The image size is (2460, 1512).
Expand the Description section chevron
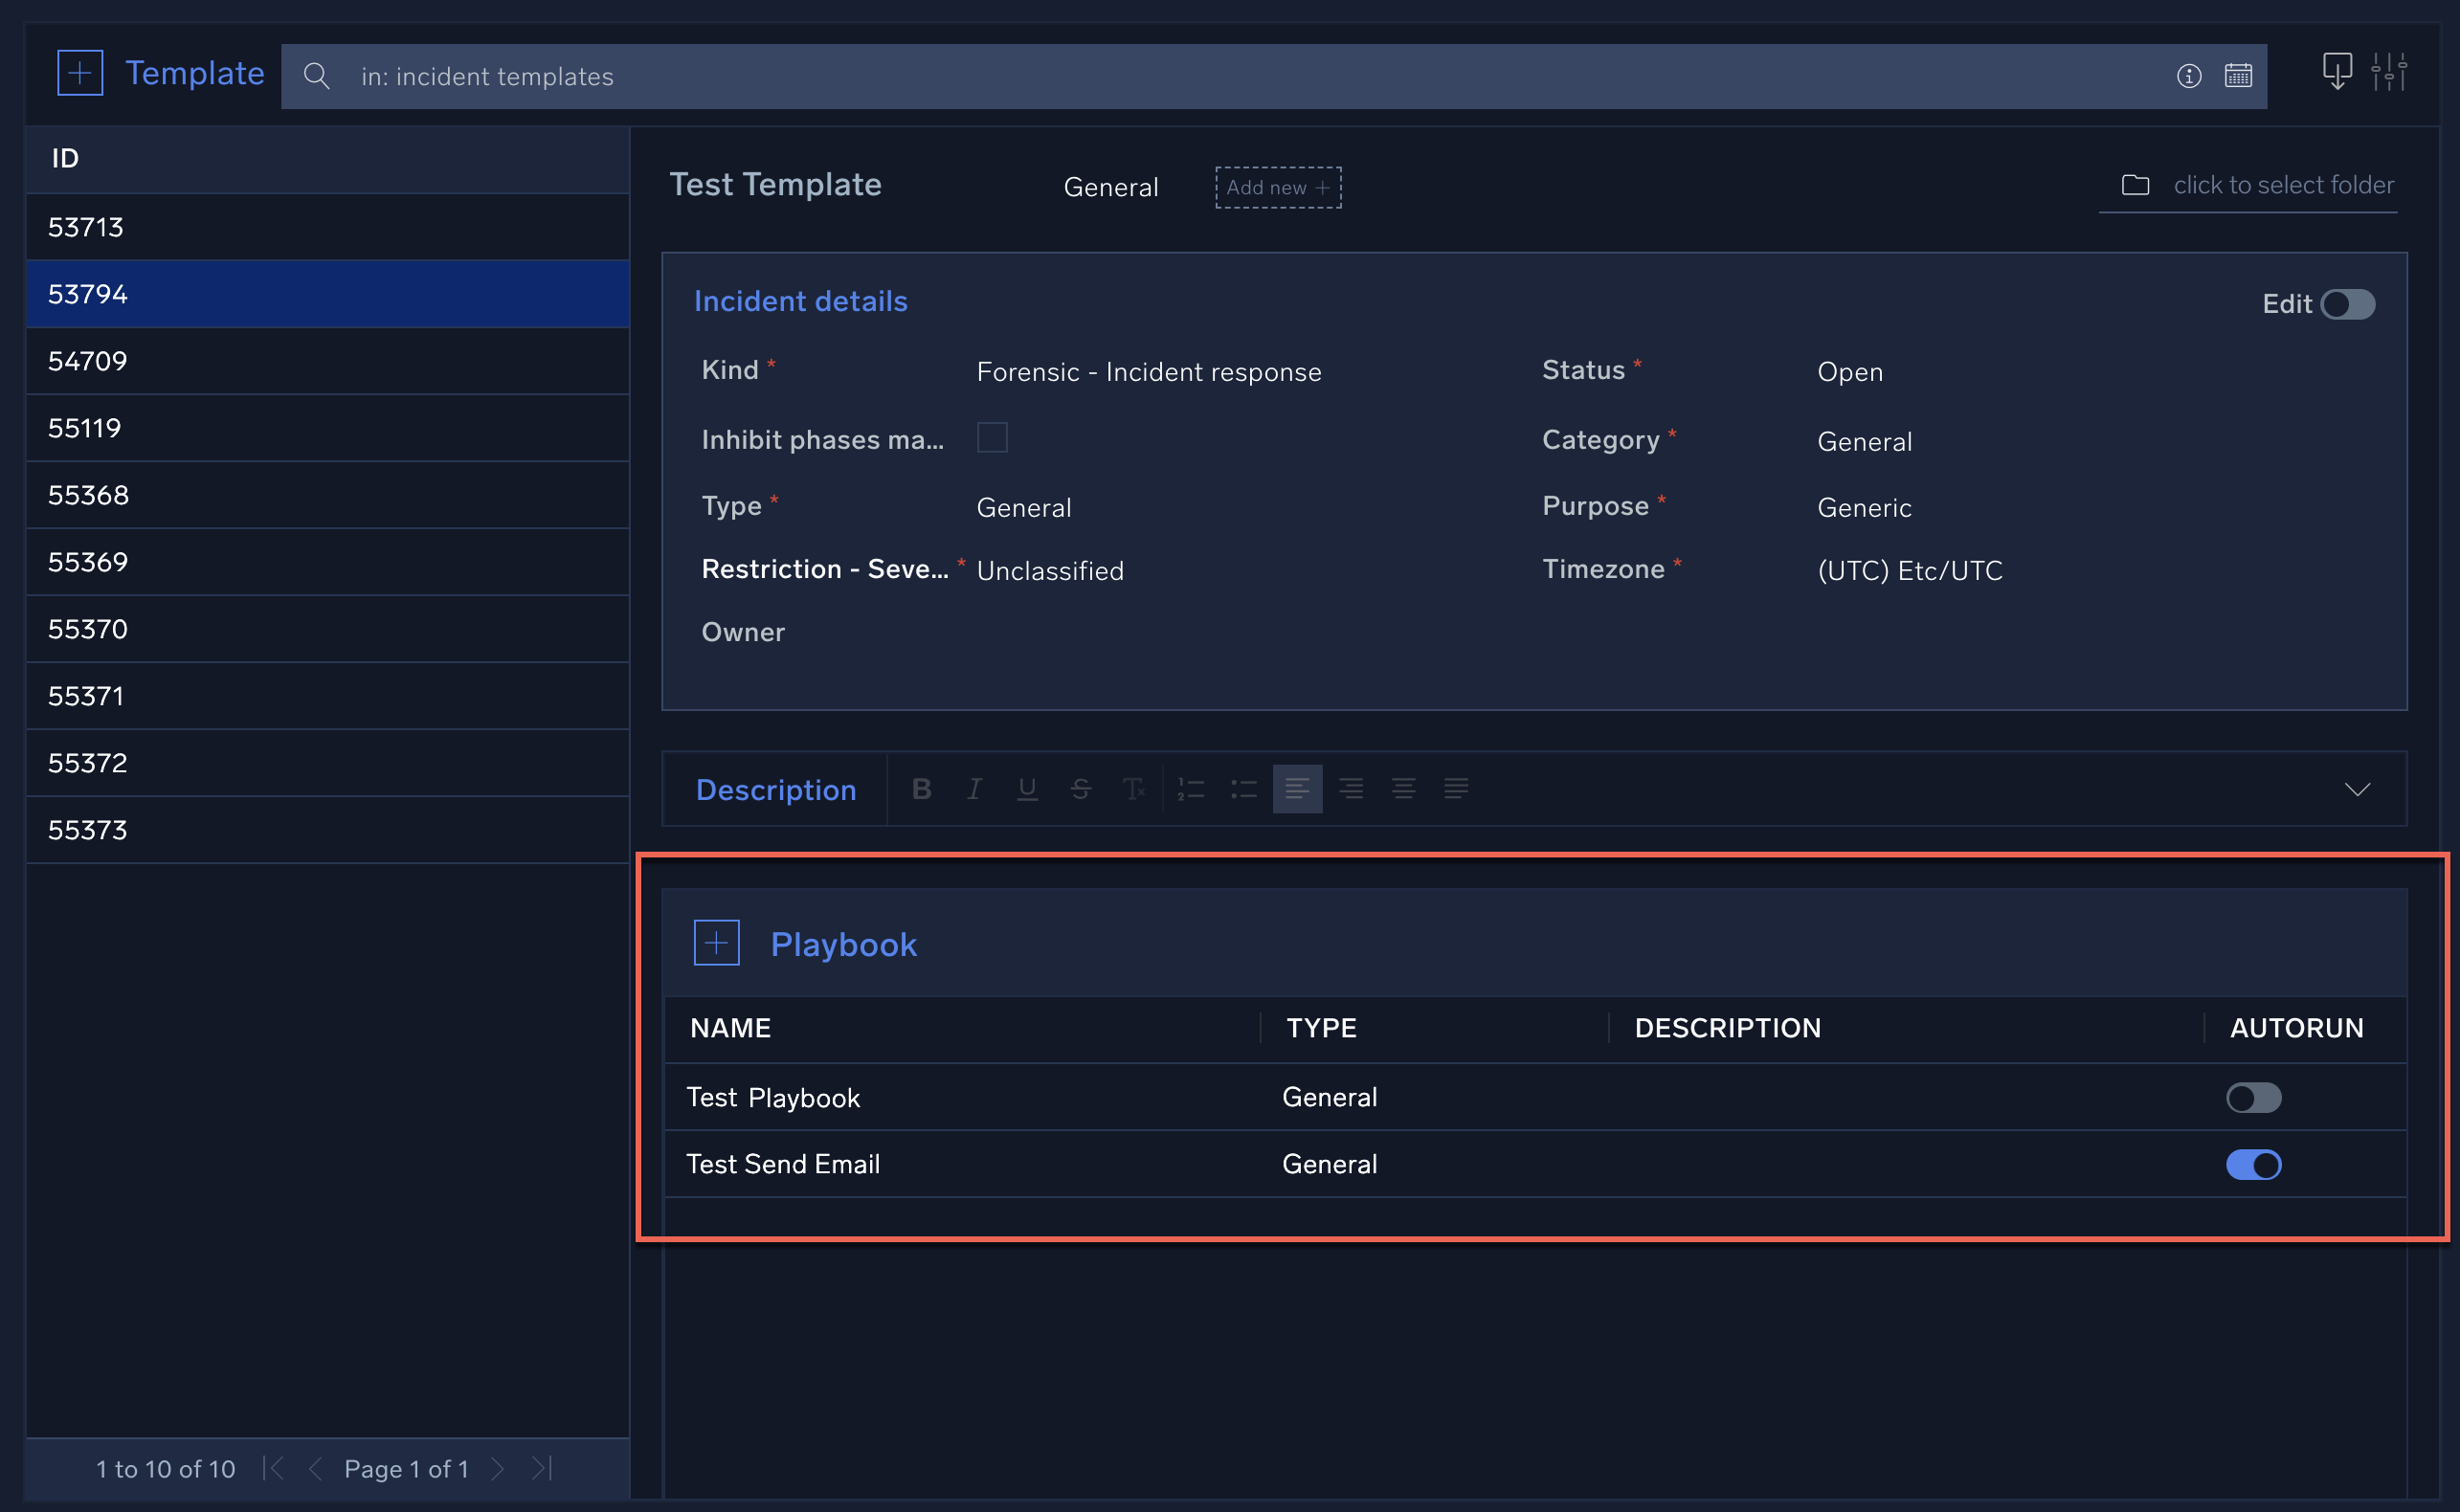[x=2357, y=789]
